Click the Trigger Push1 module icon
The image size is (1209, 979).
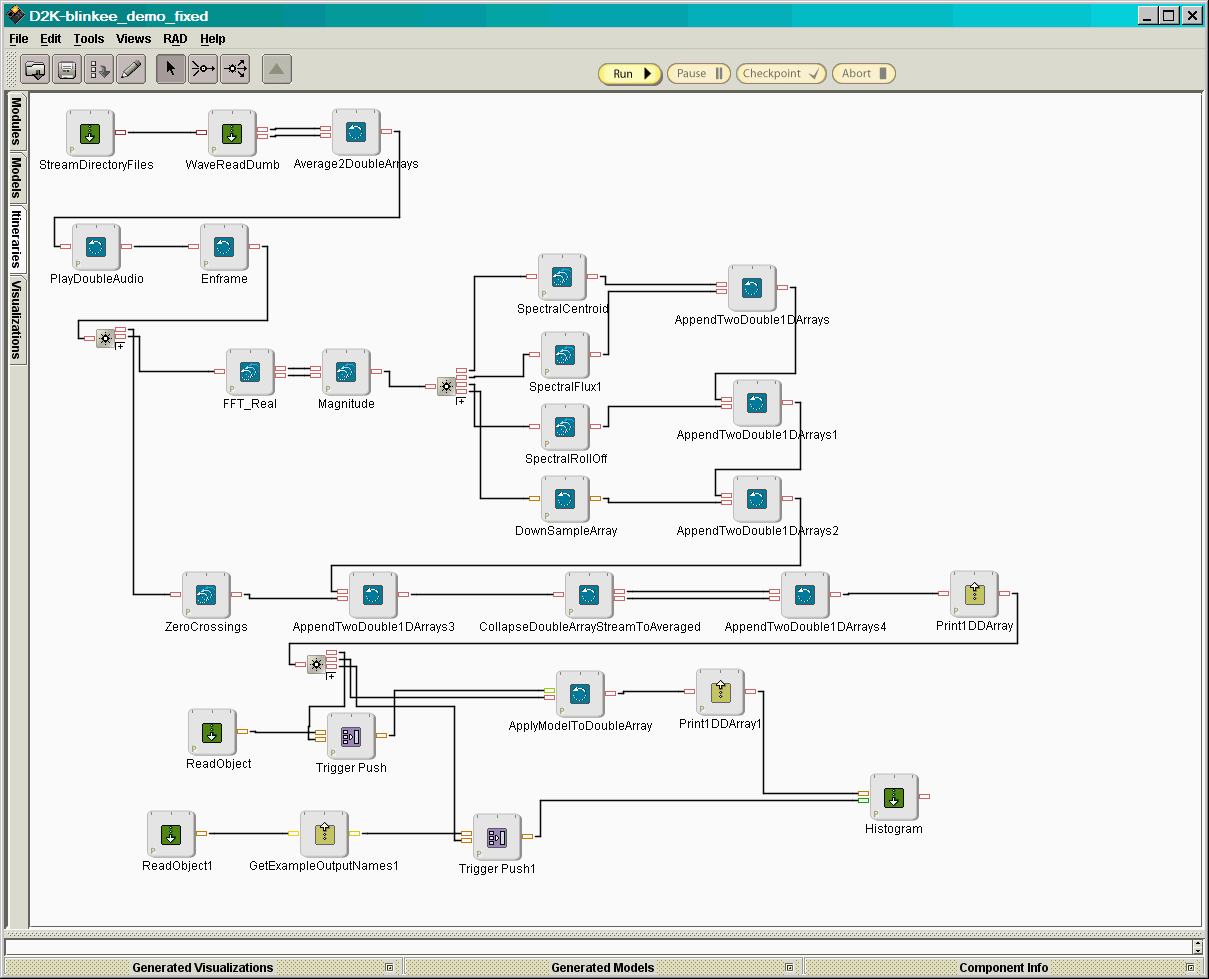(x=497, y=837)
